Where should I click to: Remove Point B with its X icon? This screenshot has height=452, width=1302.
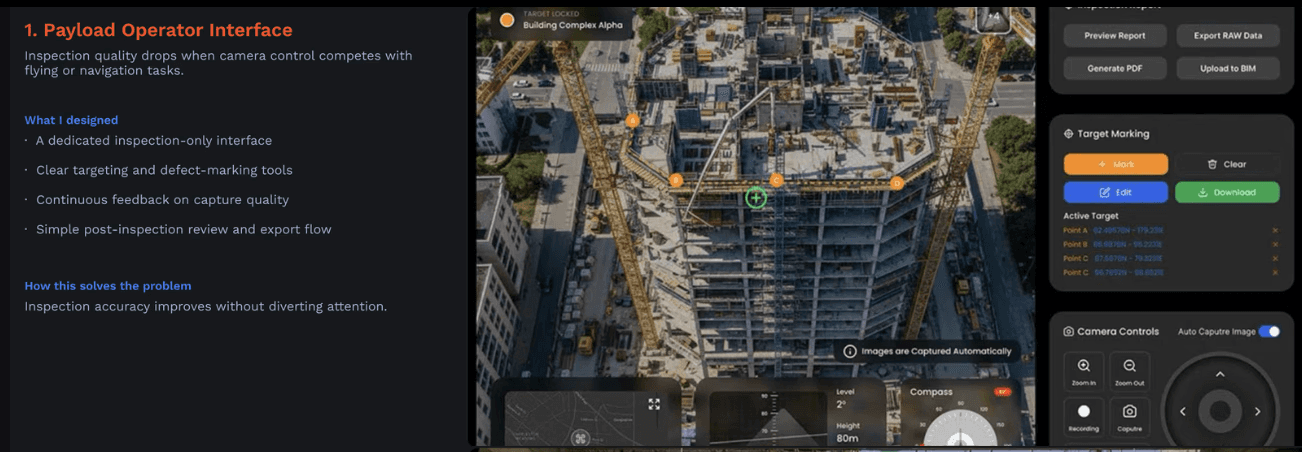click(x=1275, y=244)
